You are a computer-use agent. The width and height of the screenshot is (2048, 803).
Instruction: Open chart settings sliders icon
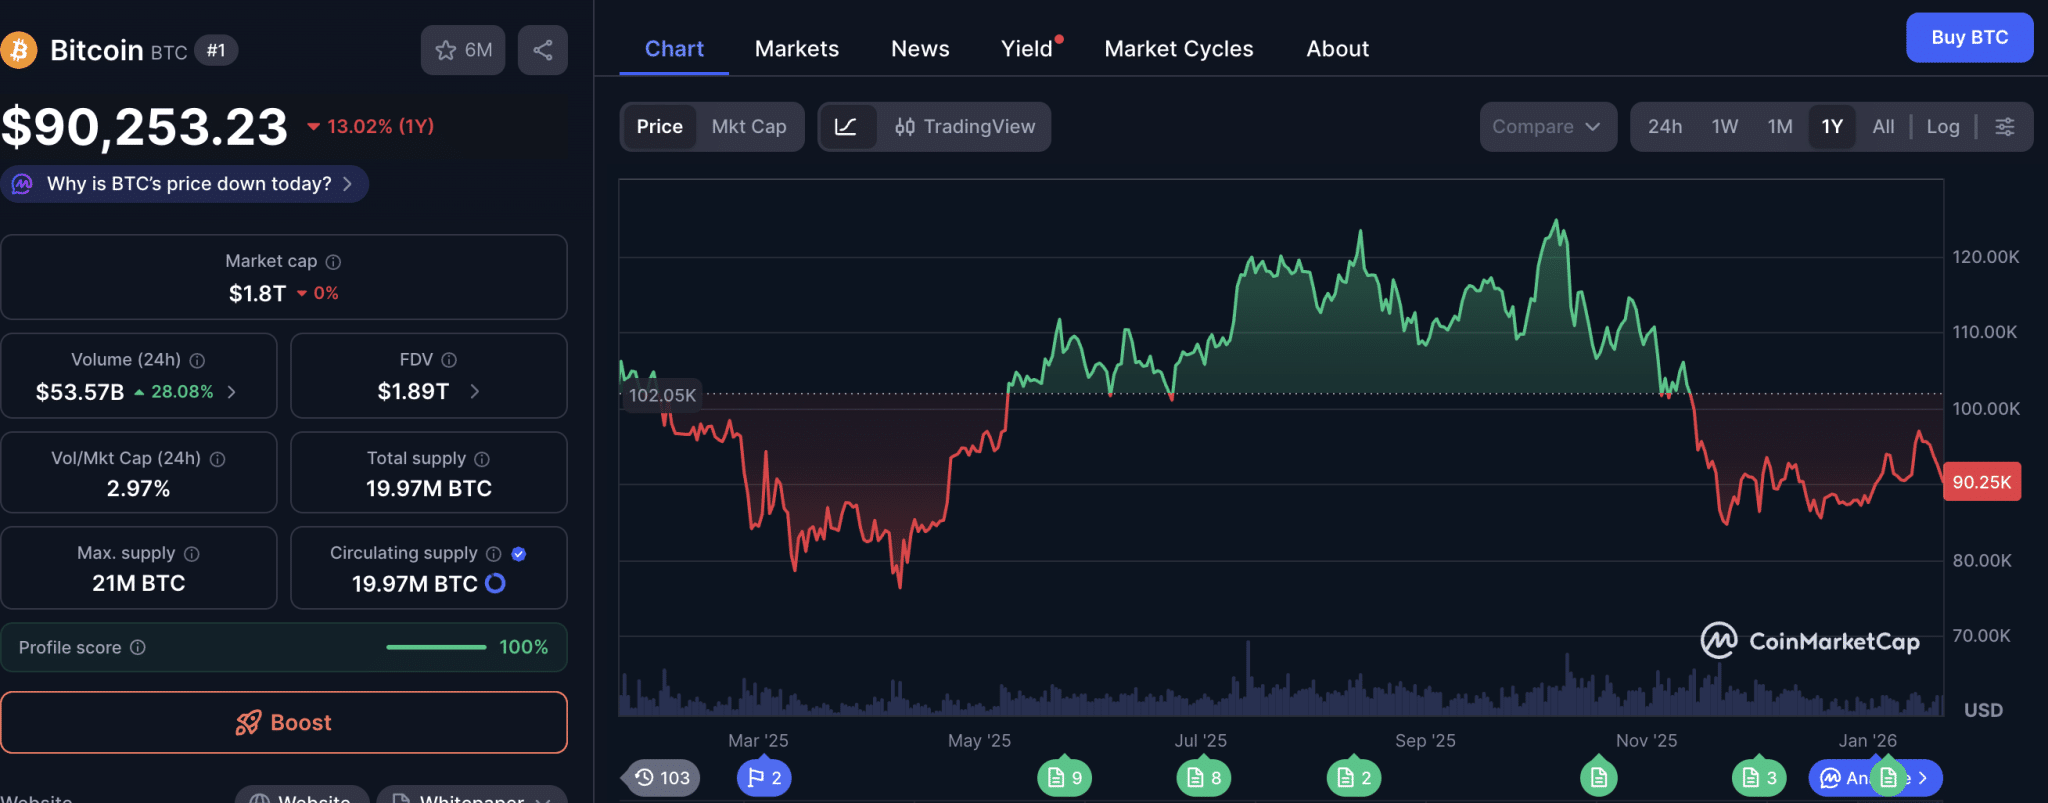click(2004, 127)
